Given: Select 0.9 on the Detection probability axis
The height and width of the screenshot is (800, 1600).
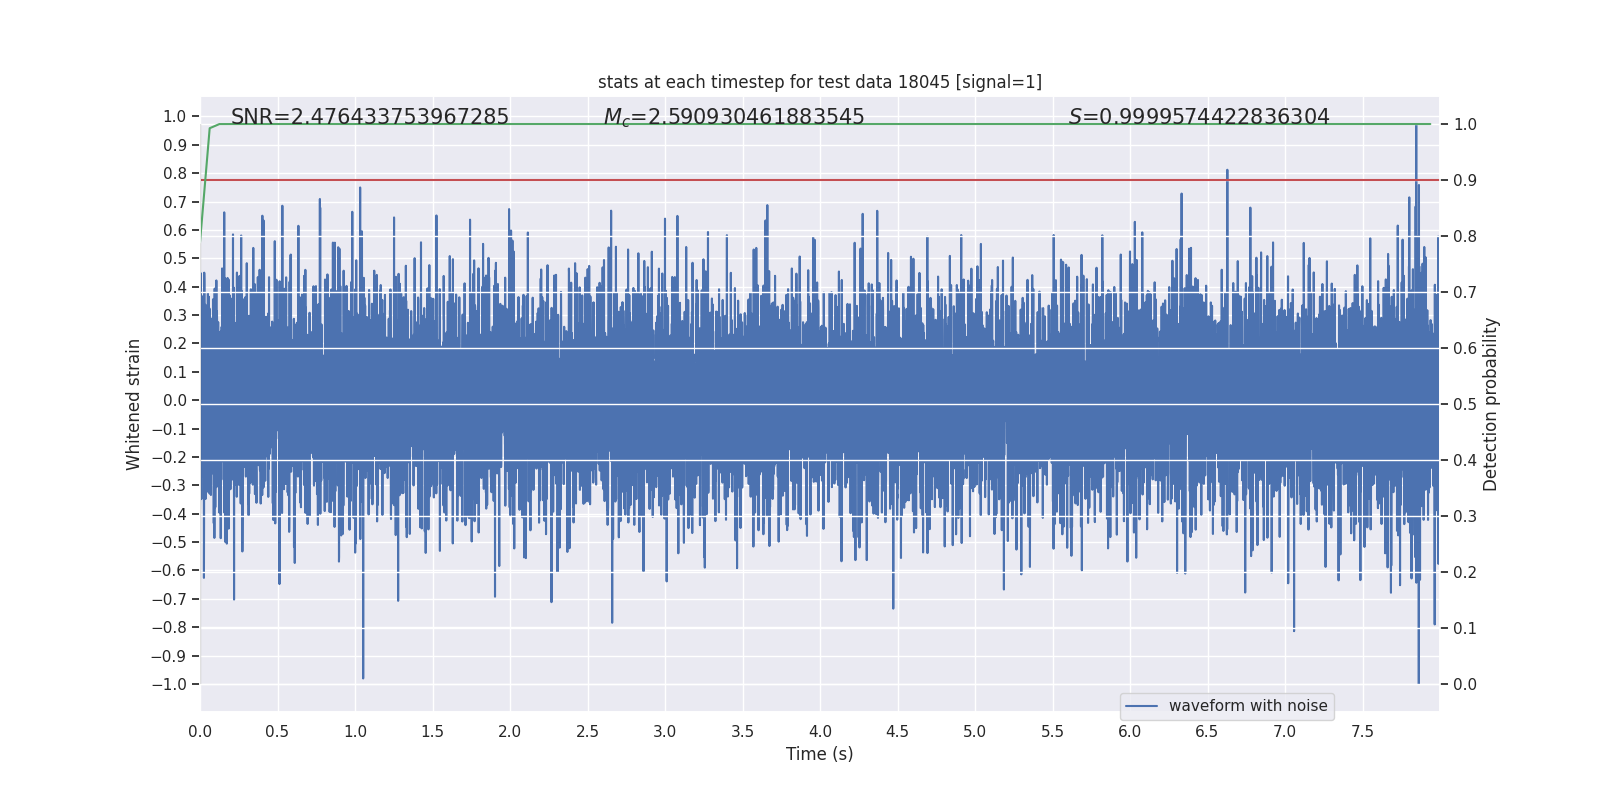Looking at the screenshot, I should (x=1465, y=181).
